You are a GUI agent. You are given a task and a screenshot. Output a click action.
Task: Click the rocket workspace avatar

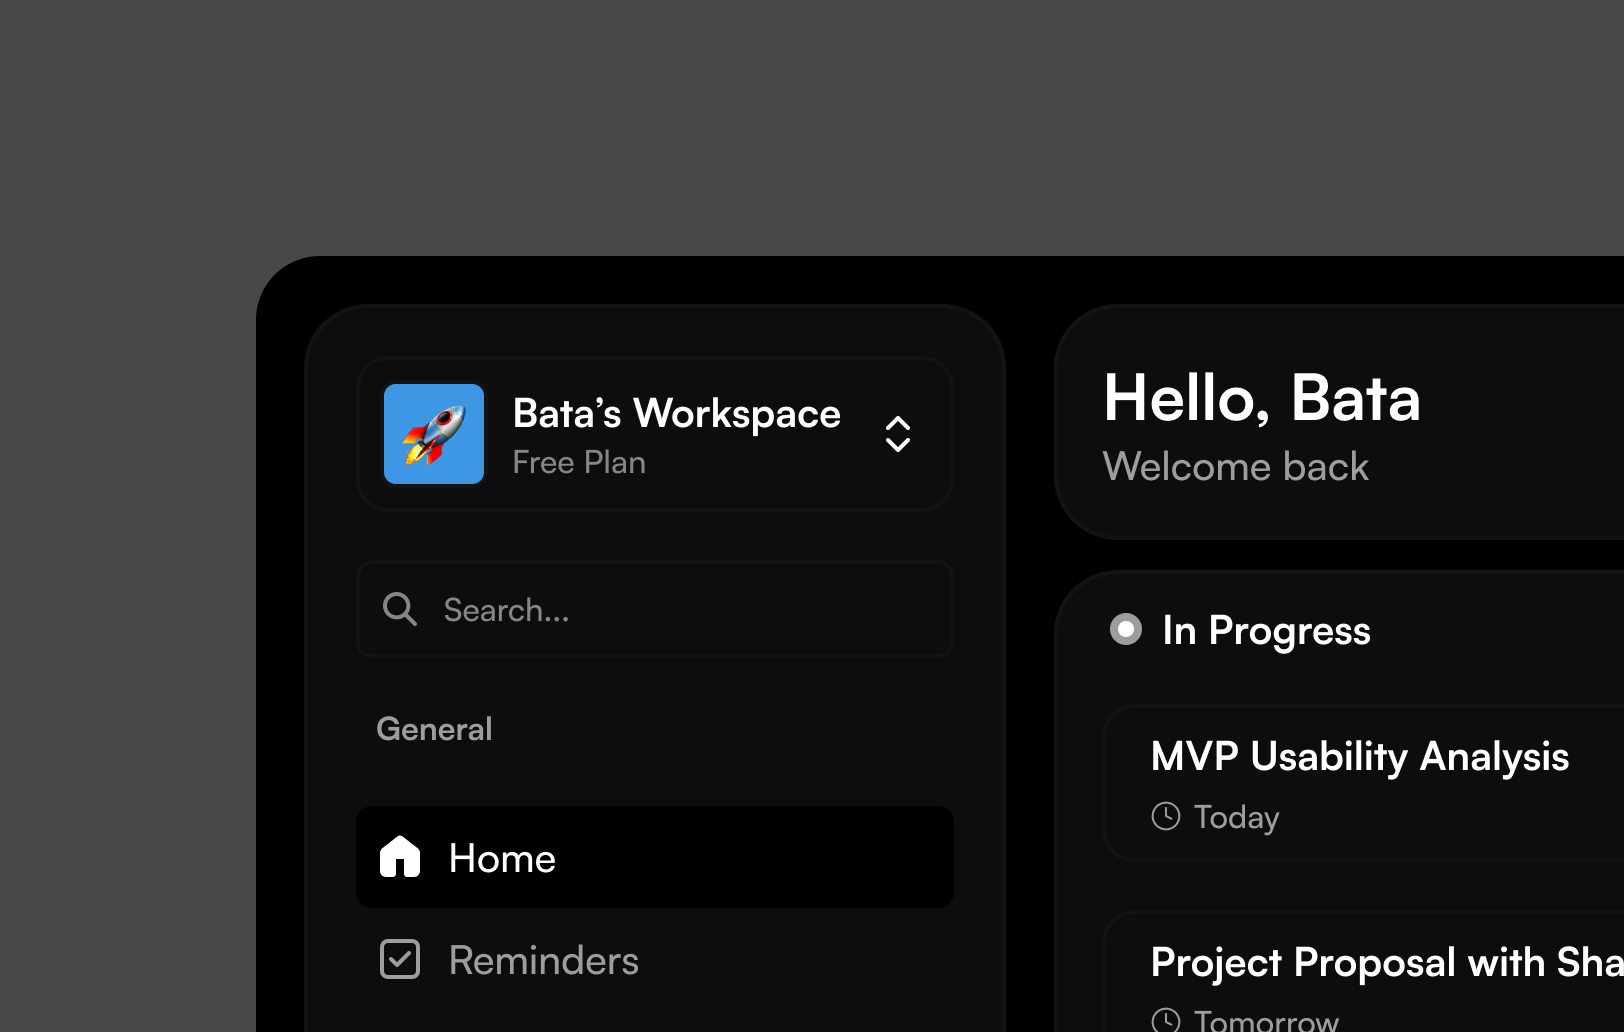(x=434, y=434)
